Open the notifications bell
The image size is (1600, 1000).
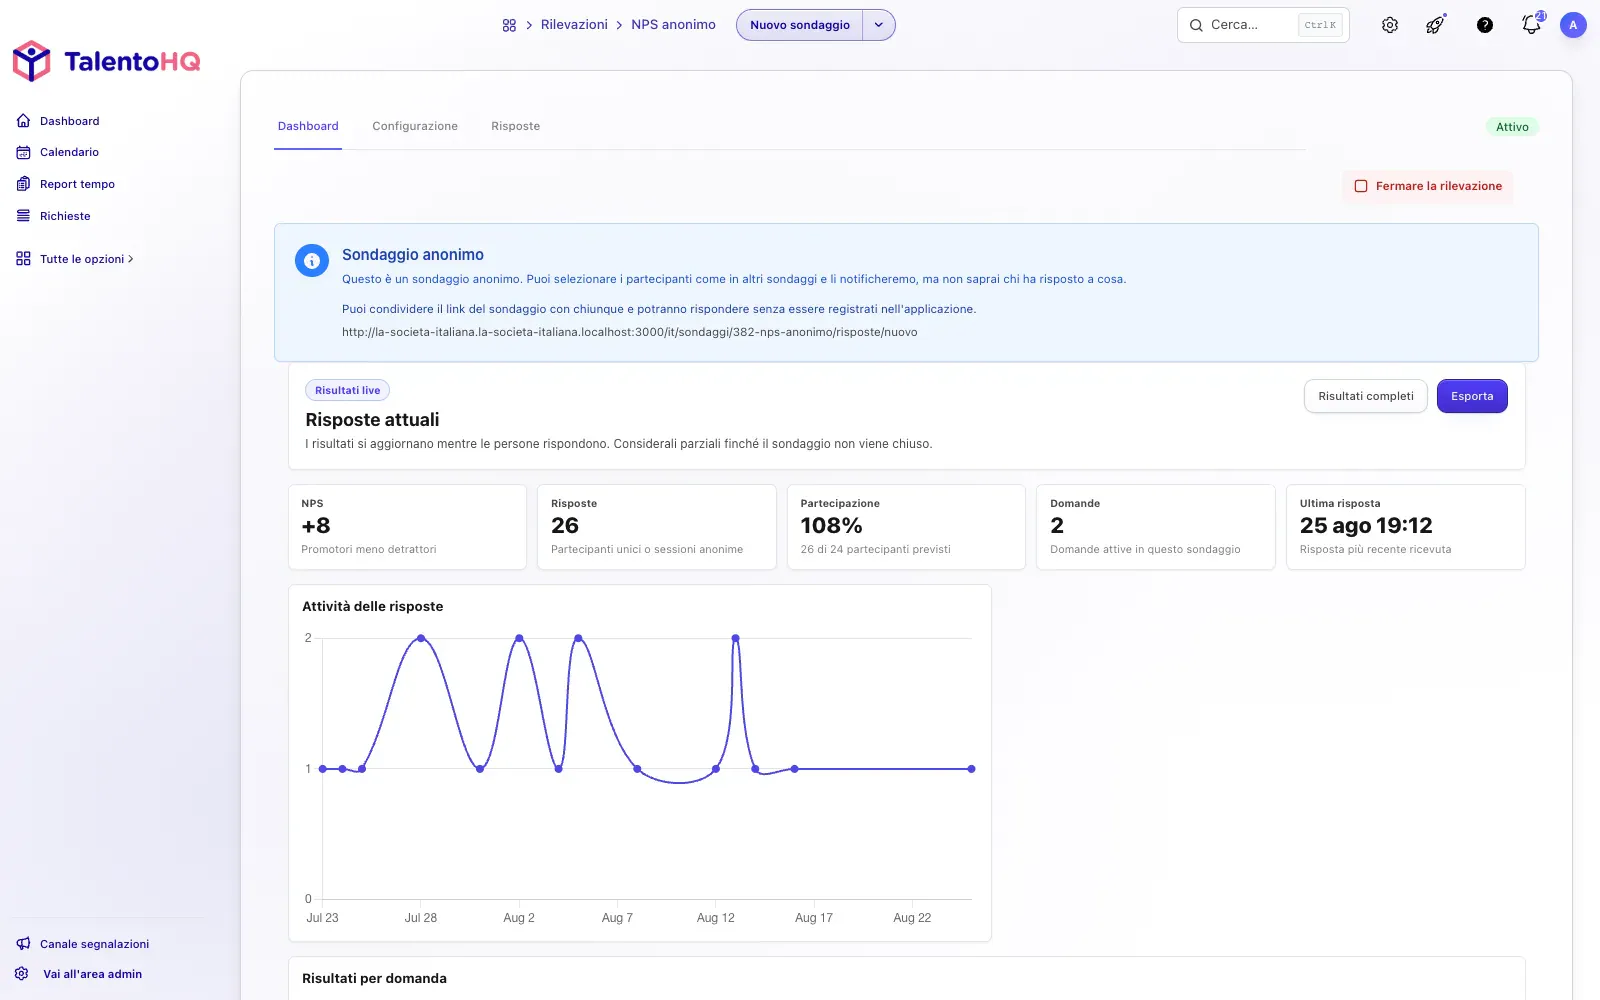[1531, 24]
